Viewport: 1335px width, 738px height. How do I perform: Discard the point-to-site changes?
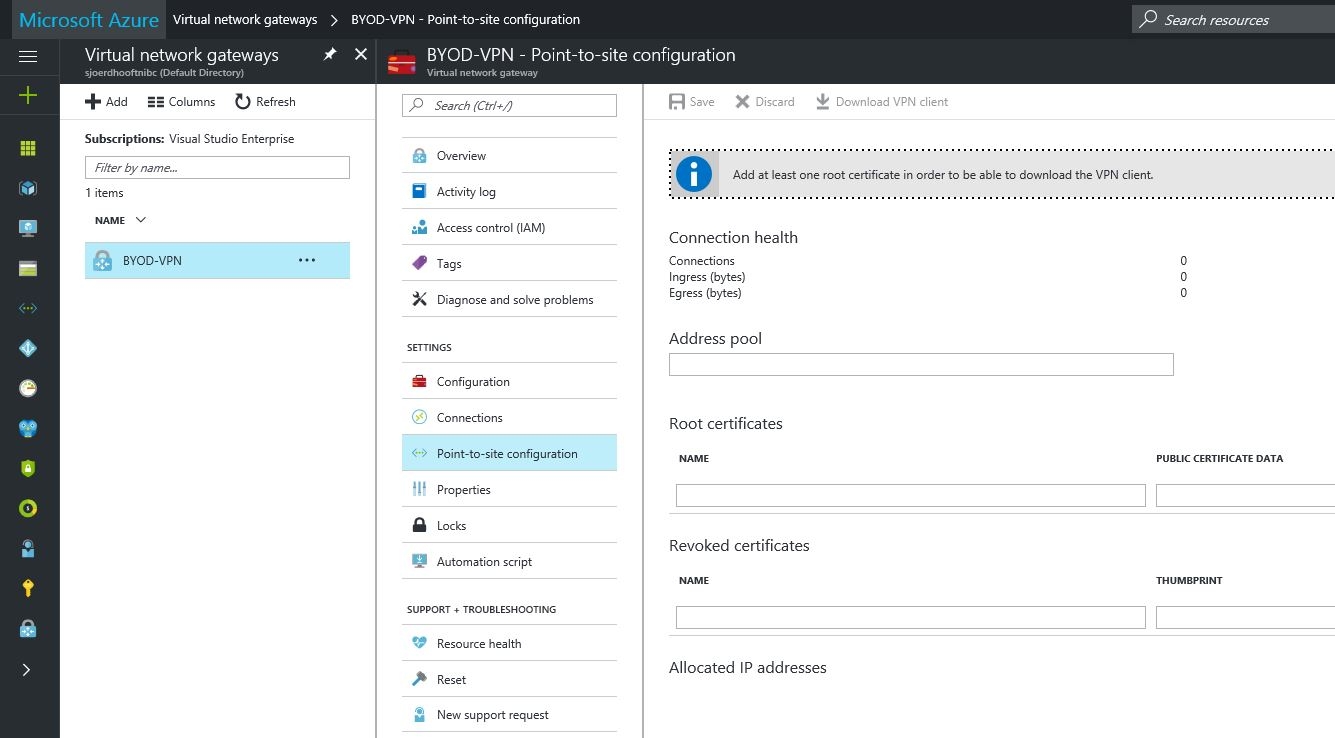click(x=765, y=101)
